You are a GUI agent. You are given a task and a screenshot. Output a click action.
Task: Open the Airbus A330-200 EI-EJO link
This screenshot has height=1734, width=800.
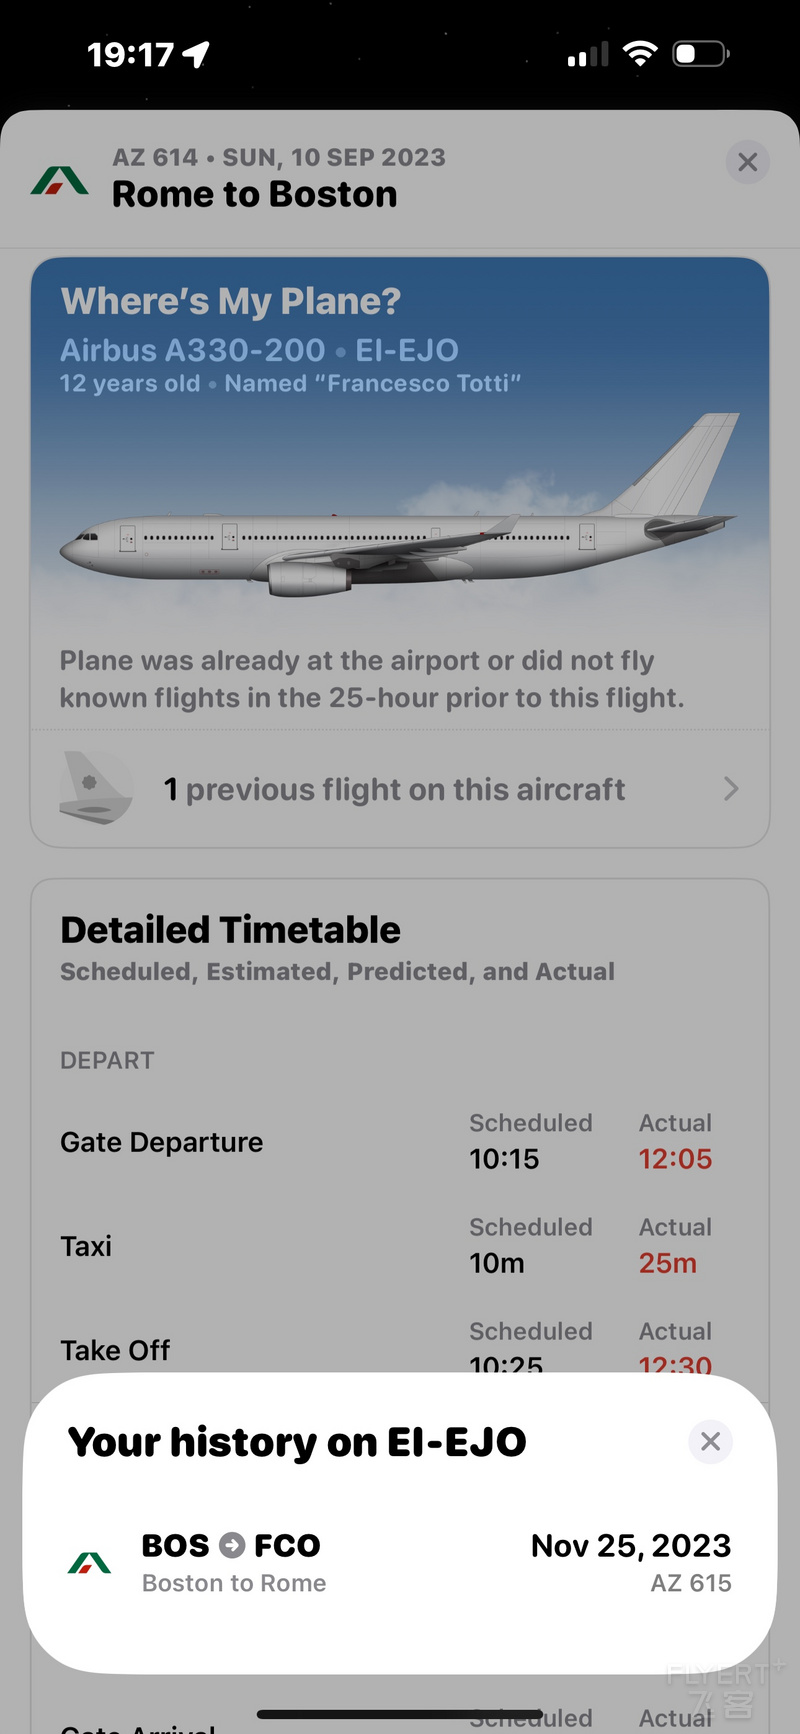[259, 350]
